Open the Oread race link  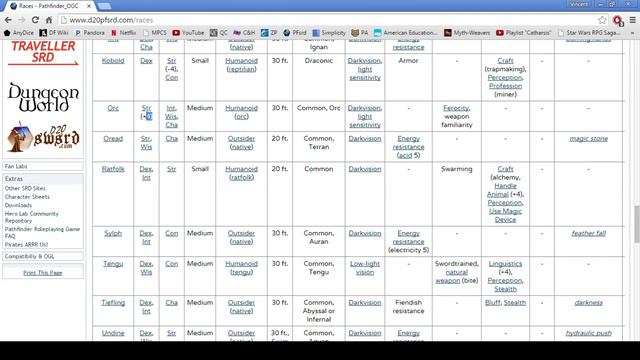point(113,139)
